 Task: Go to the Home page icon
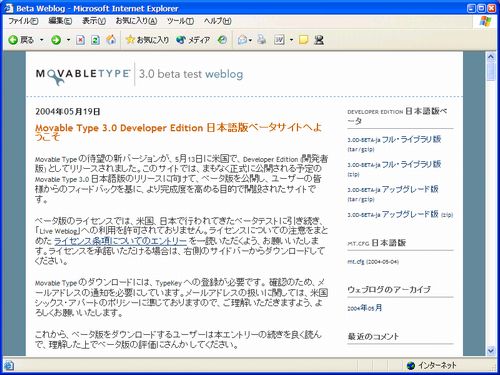click(x=111, y=40)
